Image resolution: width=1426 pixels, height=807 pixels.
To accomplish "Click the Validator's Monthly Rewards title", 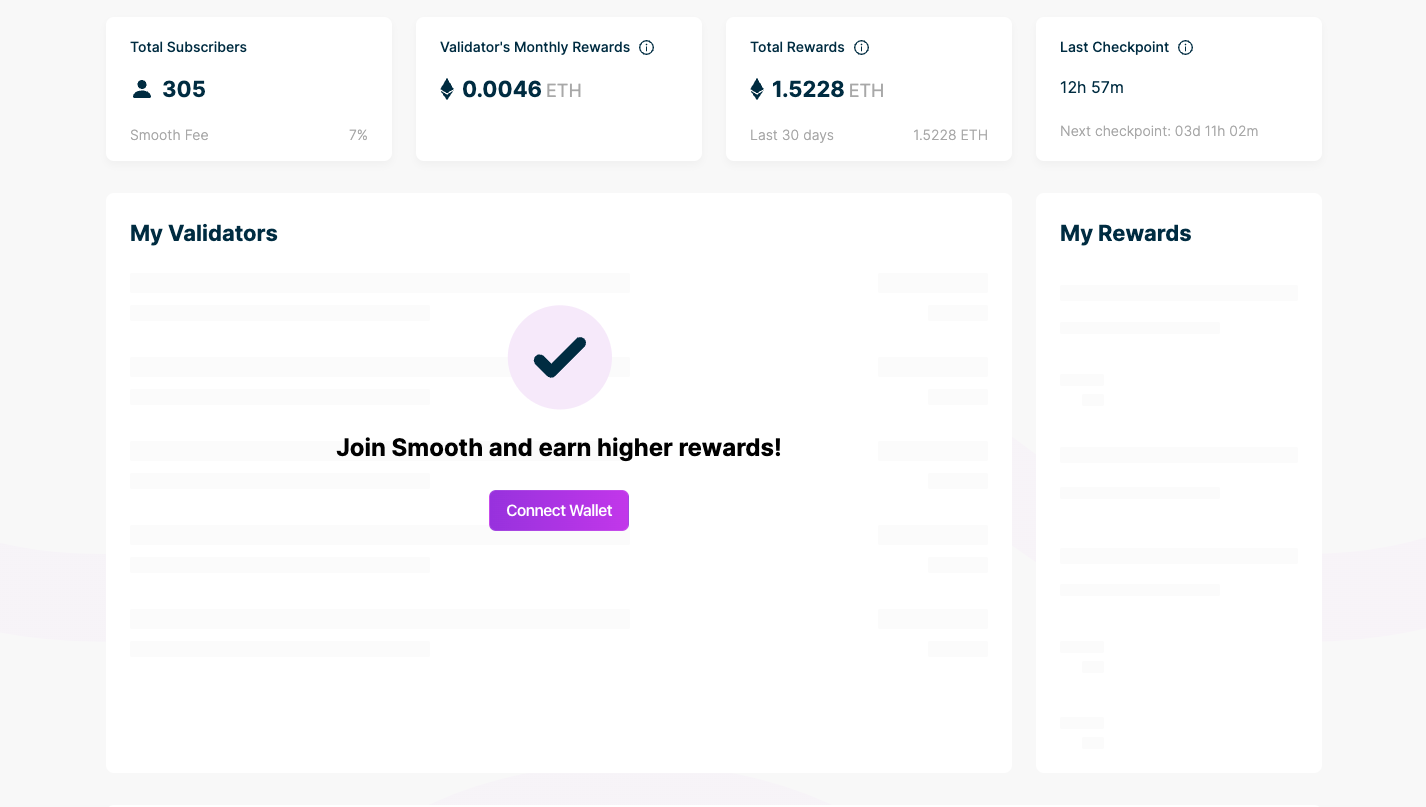I will [x=534, y=47].
